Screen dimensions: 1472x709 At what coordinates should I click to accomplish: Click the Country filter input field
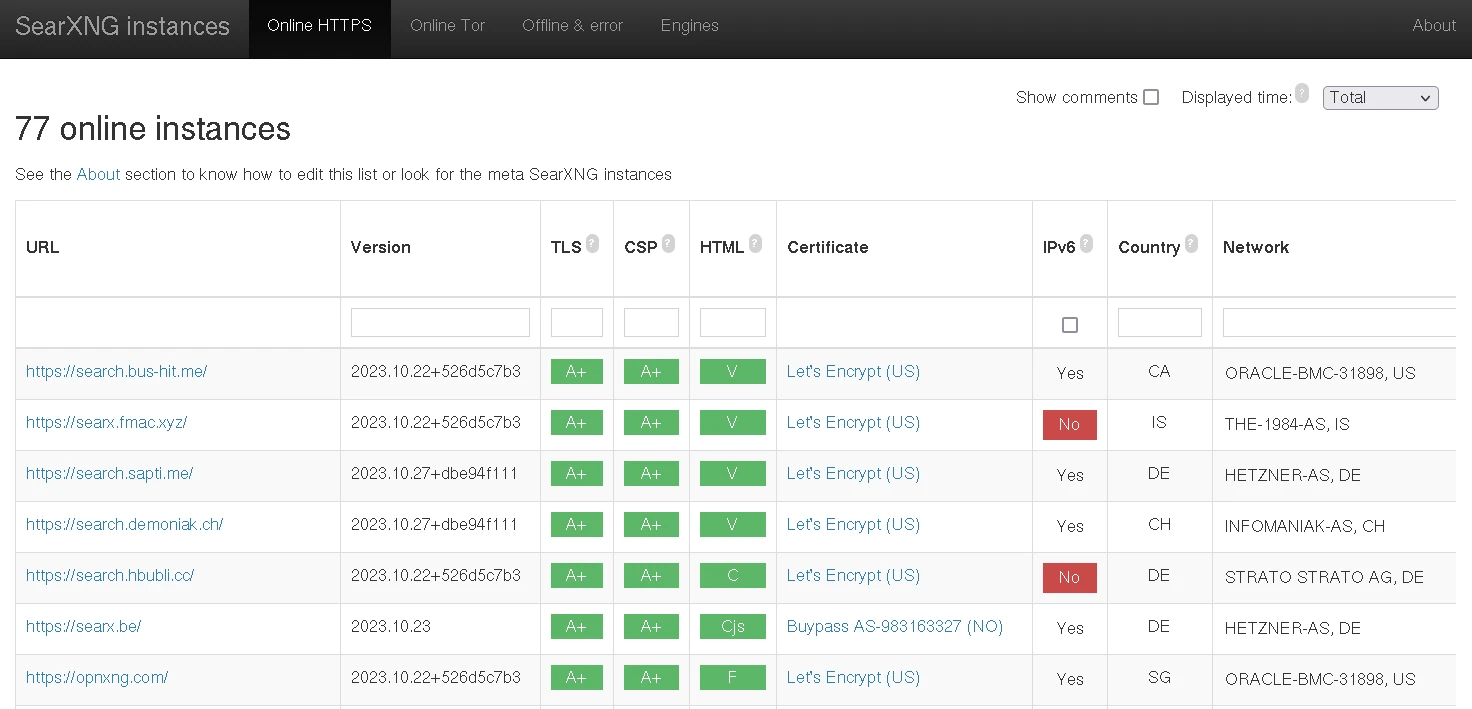coord(1159,323)
